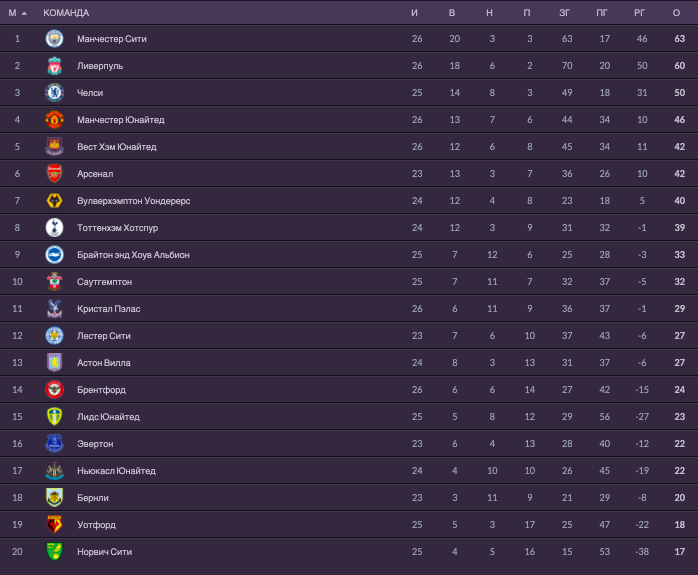This screenshot has height=575, width=698.
Task: Click the Watford club crest
Action: [54, 525]
